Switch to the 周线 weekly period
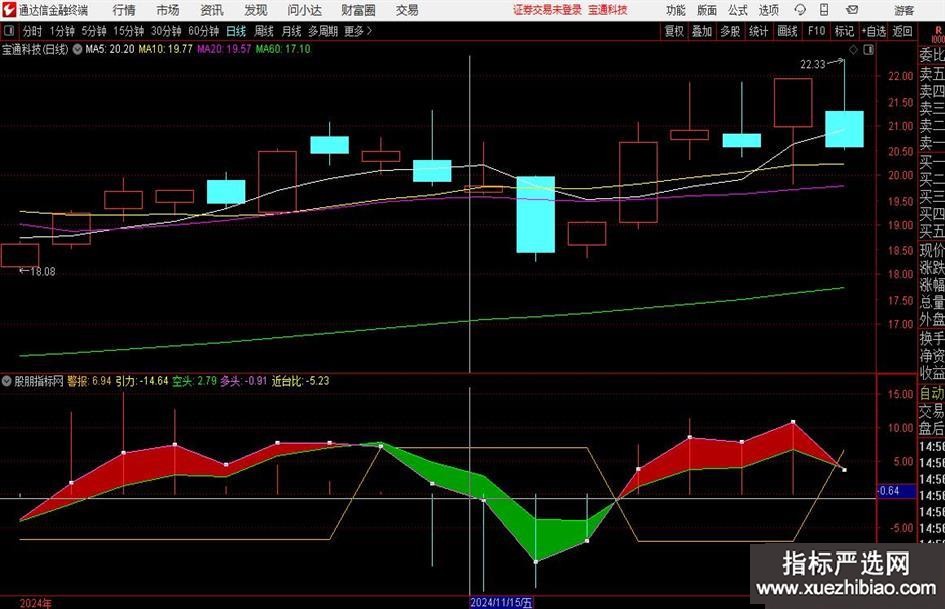Viewport: 945px width, 609px height. click(x=264, y=31)
